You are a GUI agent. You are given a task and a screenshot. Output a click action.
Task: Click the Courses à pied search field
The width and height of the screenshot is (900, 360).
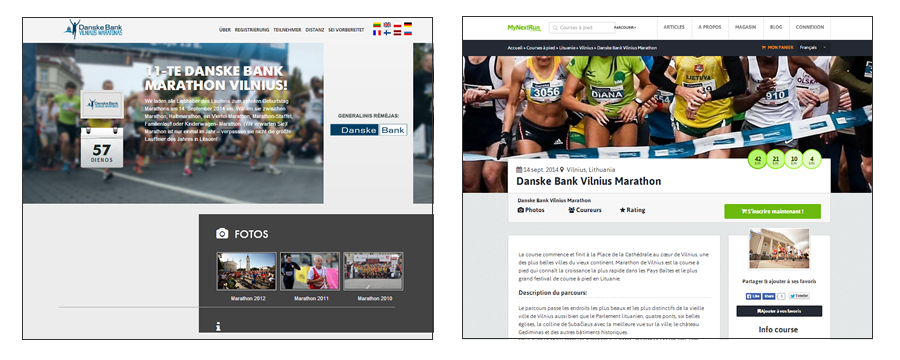pyautogui.click(x=581, y=28)
